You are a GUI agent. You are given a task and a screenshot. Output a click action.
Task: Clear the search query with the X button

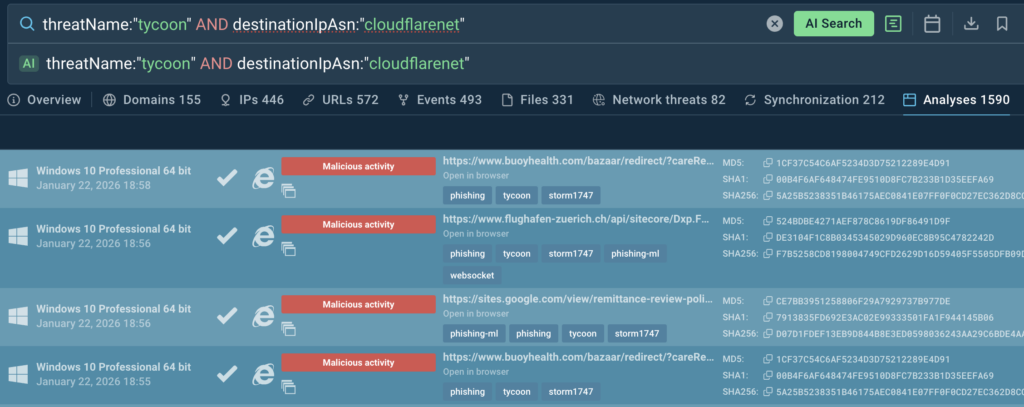[774, 24]
